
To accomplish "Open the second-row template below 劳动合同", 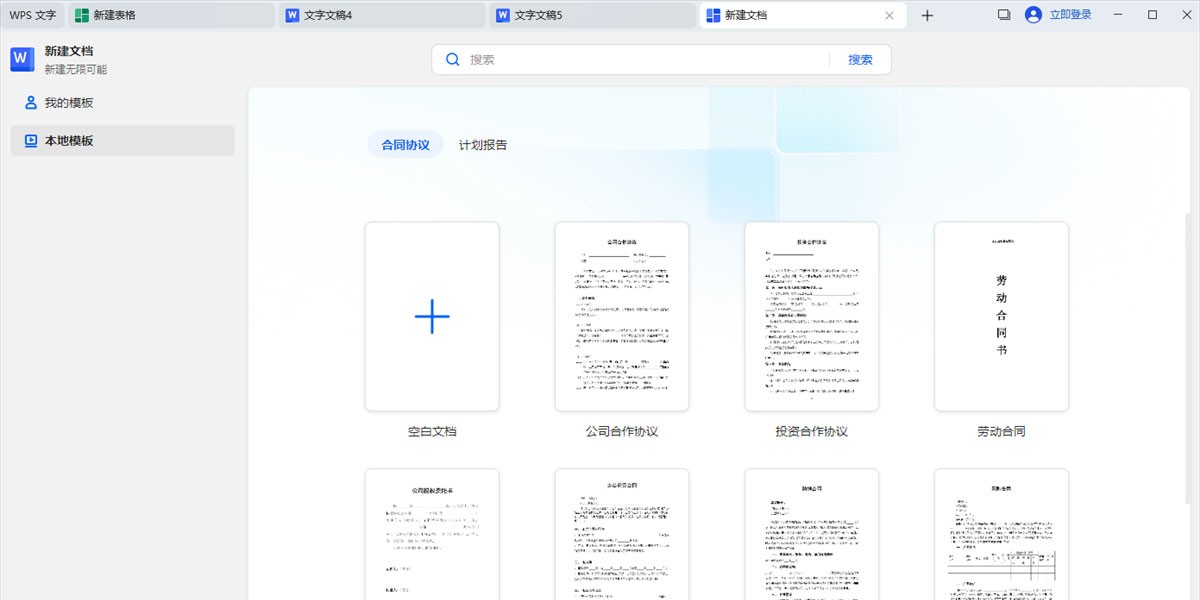I will point(1002,534).
